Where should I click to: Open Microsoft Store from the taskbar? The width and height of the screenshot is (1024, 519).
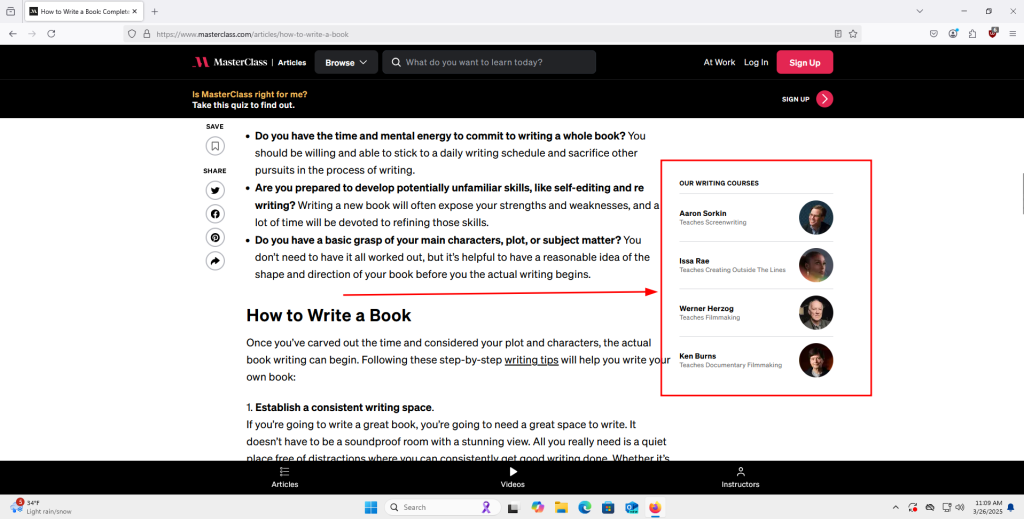coord(608,507)
